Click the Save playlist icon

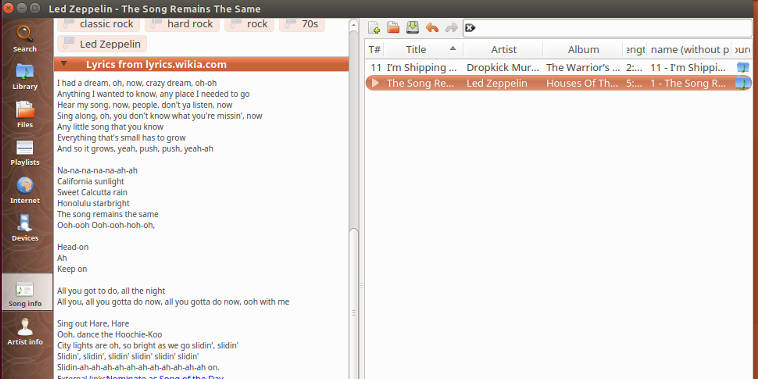click(412, 28)
